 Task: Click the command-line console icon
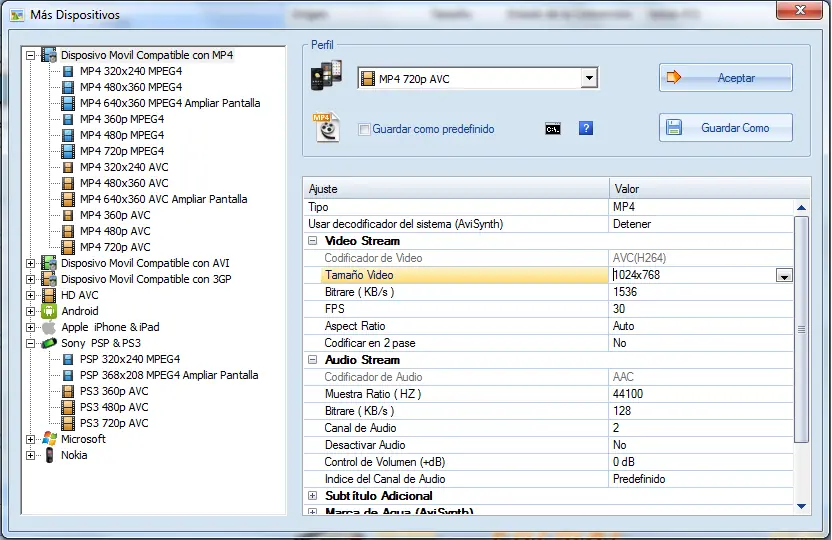point(553,129)
